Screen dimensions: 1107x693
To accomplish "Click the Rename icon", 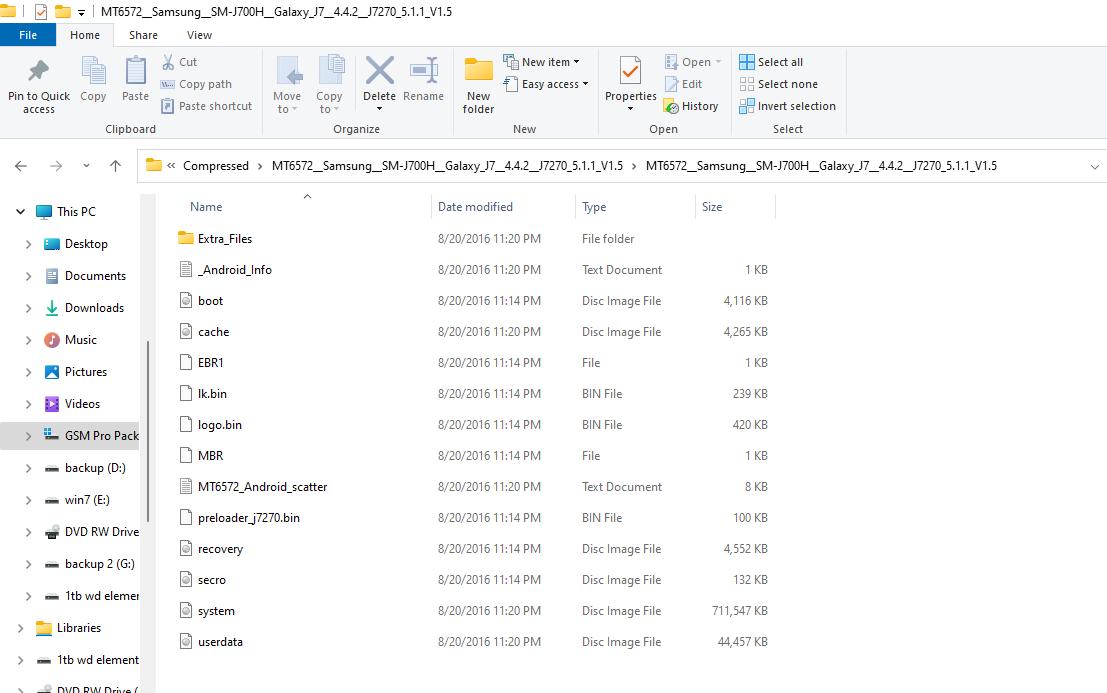I will coord(424,71).
